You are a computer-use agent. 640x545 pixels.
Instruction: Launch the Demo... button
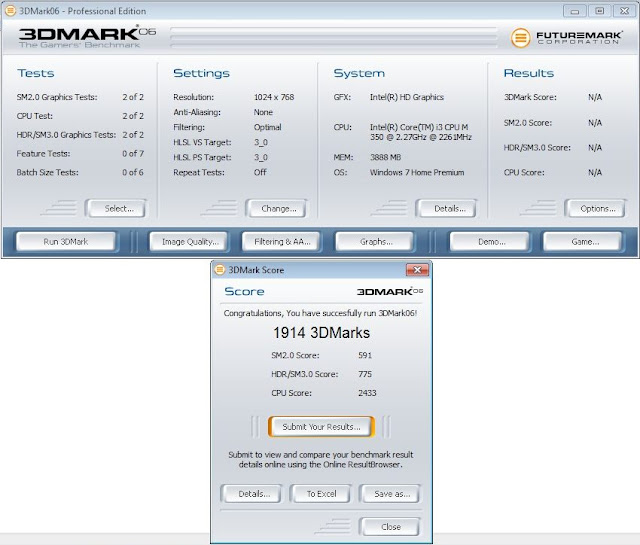489,241
